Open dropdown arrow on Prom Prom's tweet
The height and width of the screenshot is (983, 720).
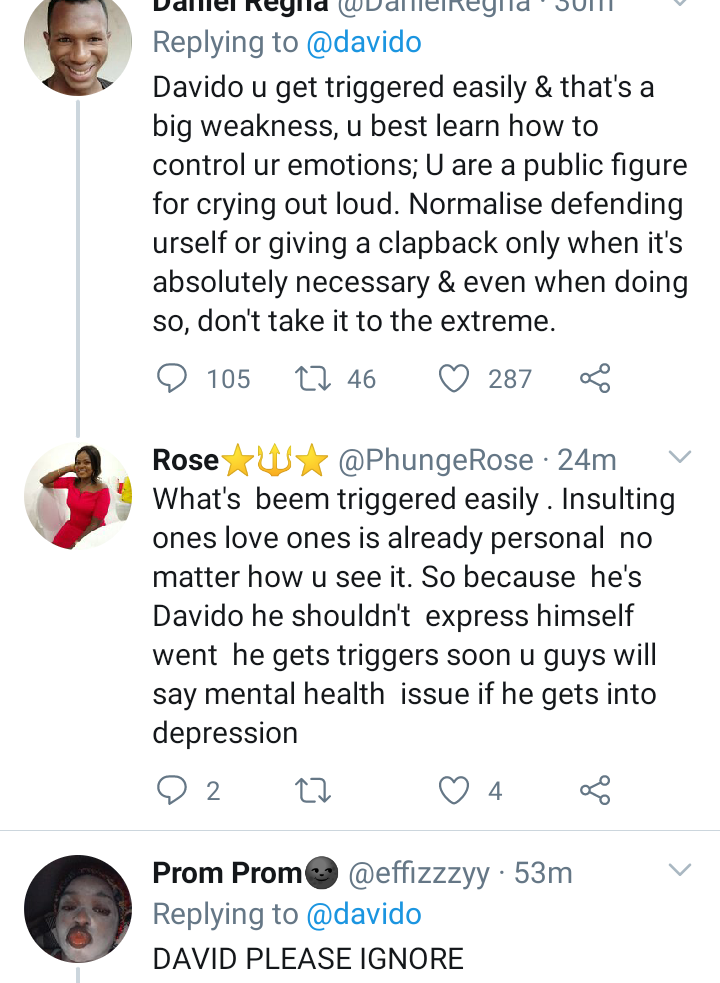pyautogui.click(x=679, y=870)
